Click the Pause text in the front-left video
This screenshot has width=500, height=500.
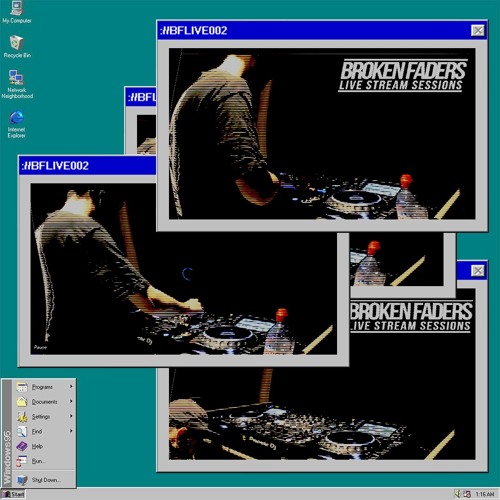[40, 347]
